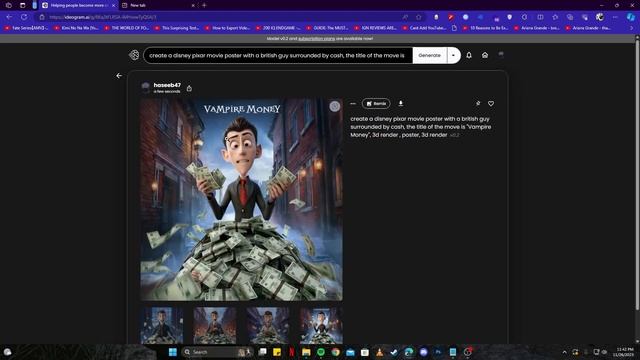Download the generated image
Viewport: 640px width, 360px height.
click(x=401, y=104)
